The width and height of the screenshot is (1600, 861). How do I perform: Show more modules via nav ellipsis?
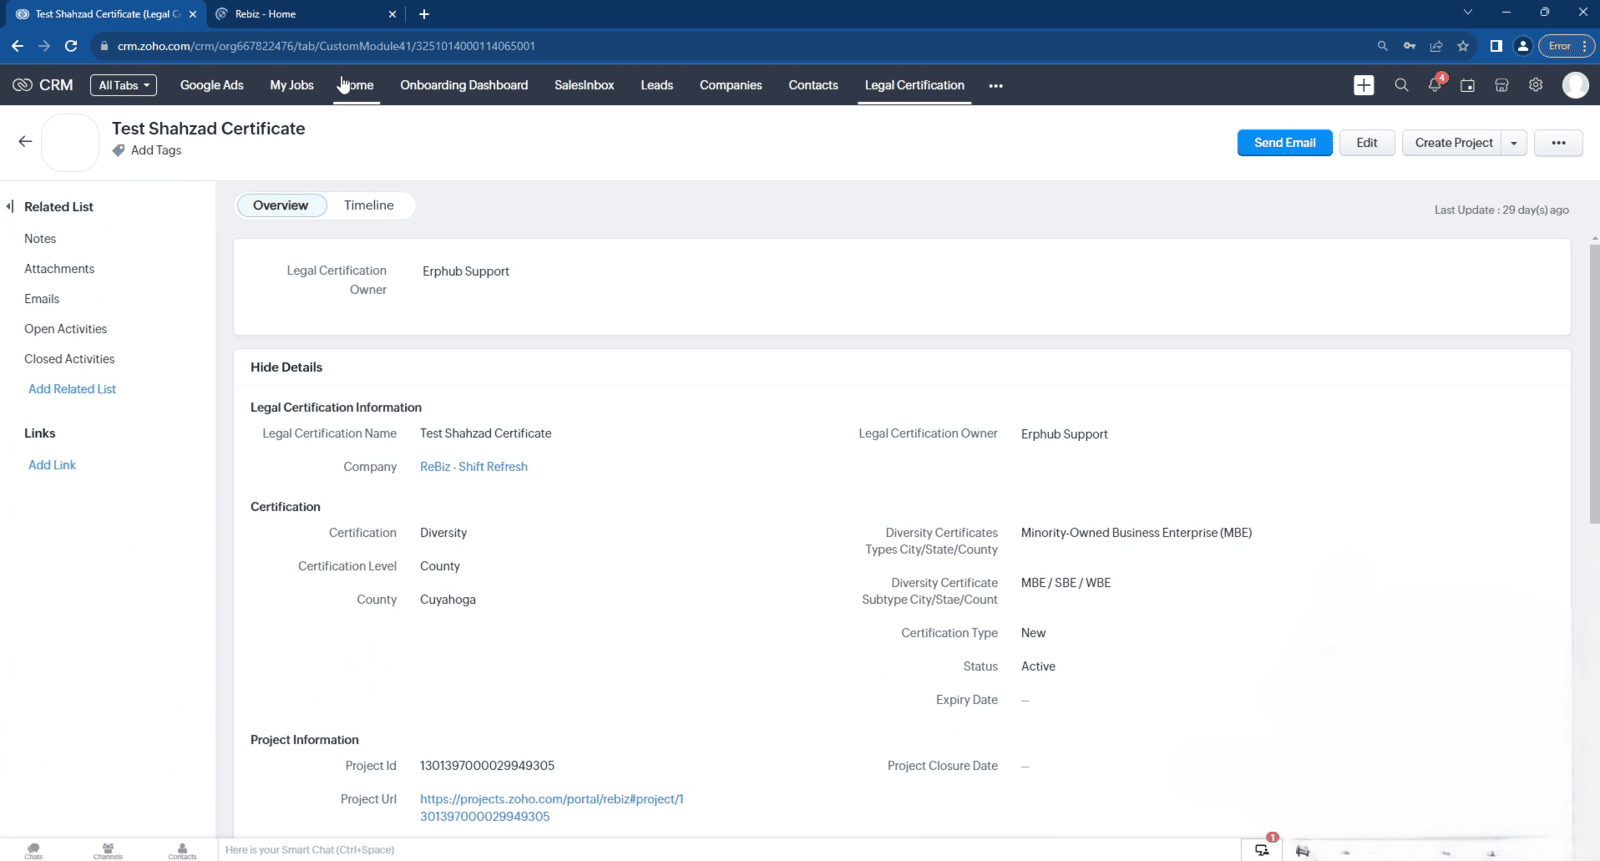(996, 86)
